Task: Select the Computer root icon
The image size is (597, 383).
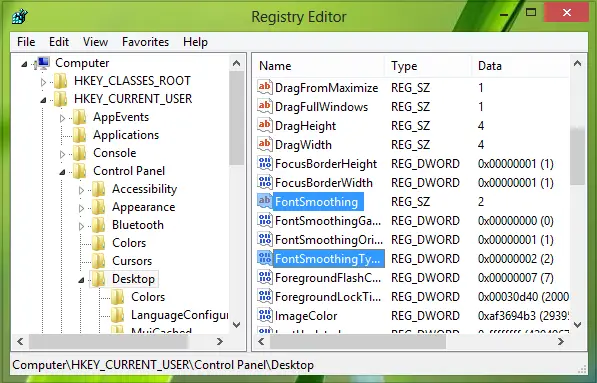Action: (42, 63)
